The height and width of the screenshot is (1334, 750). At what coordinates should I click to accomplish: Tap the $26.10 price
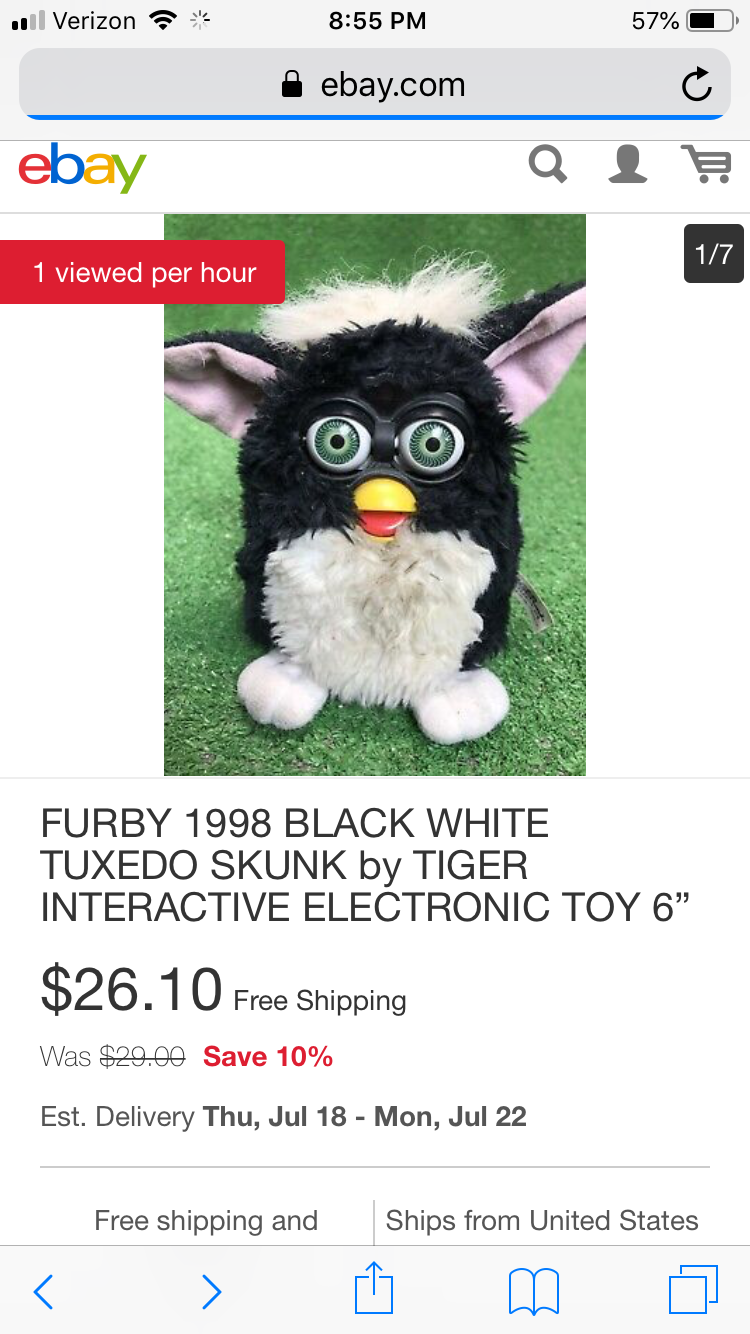click(x=131, y=988)
